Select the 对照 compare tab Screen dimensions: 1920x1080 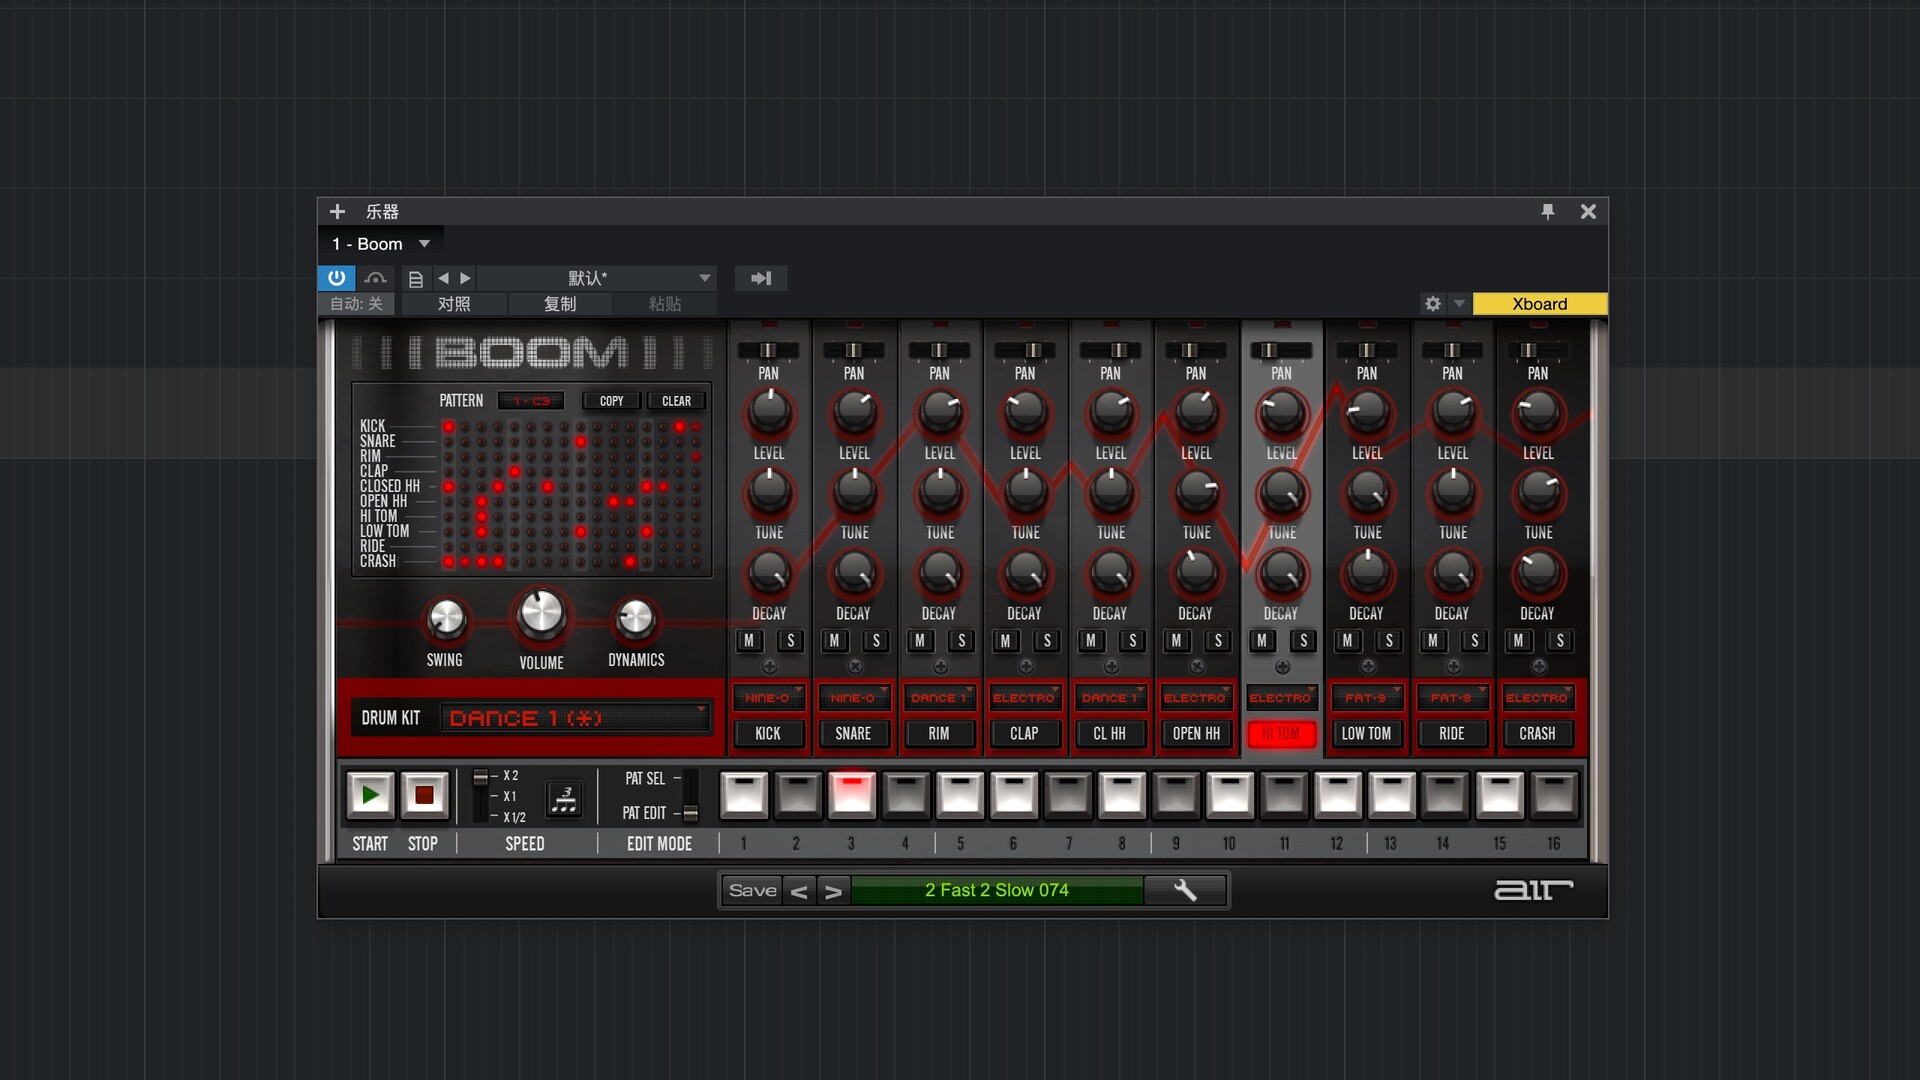tap(454, 304)
